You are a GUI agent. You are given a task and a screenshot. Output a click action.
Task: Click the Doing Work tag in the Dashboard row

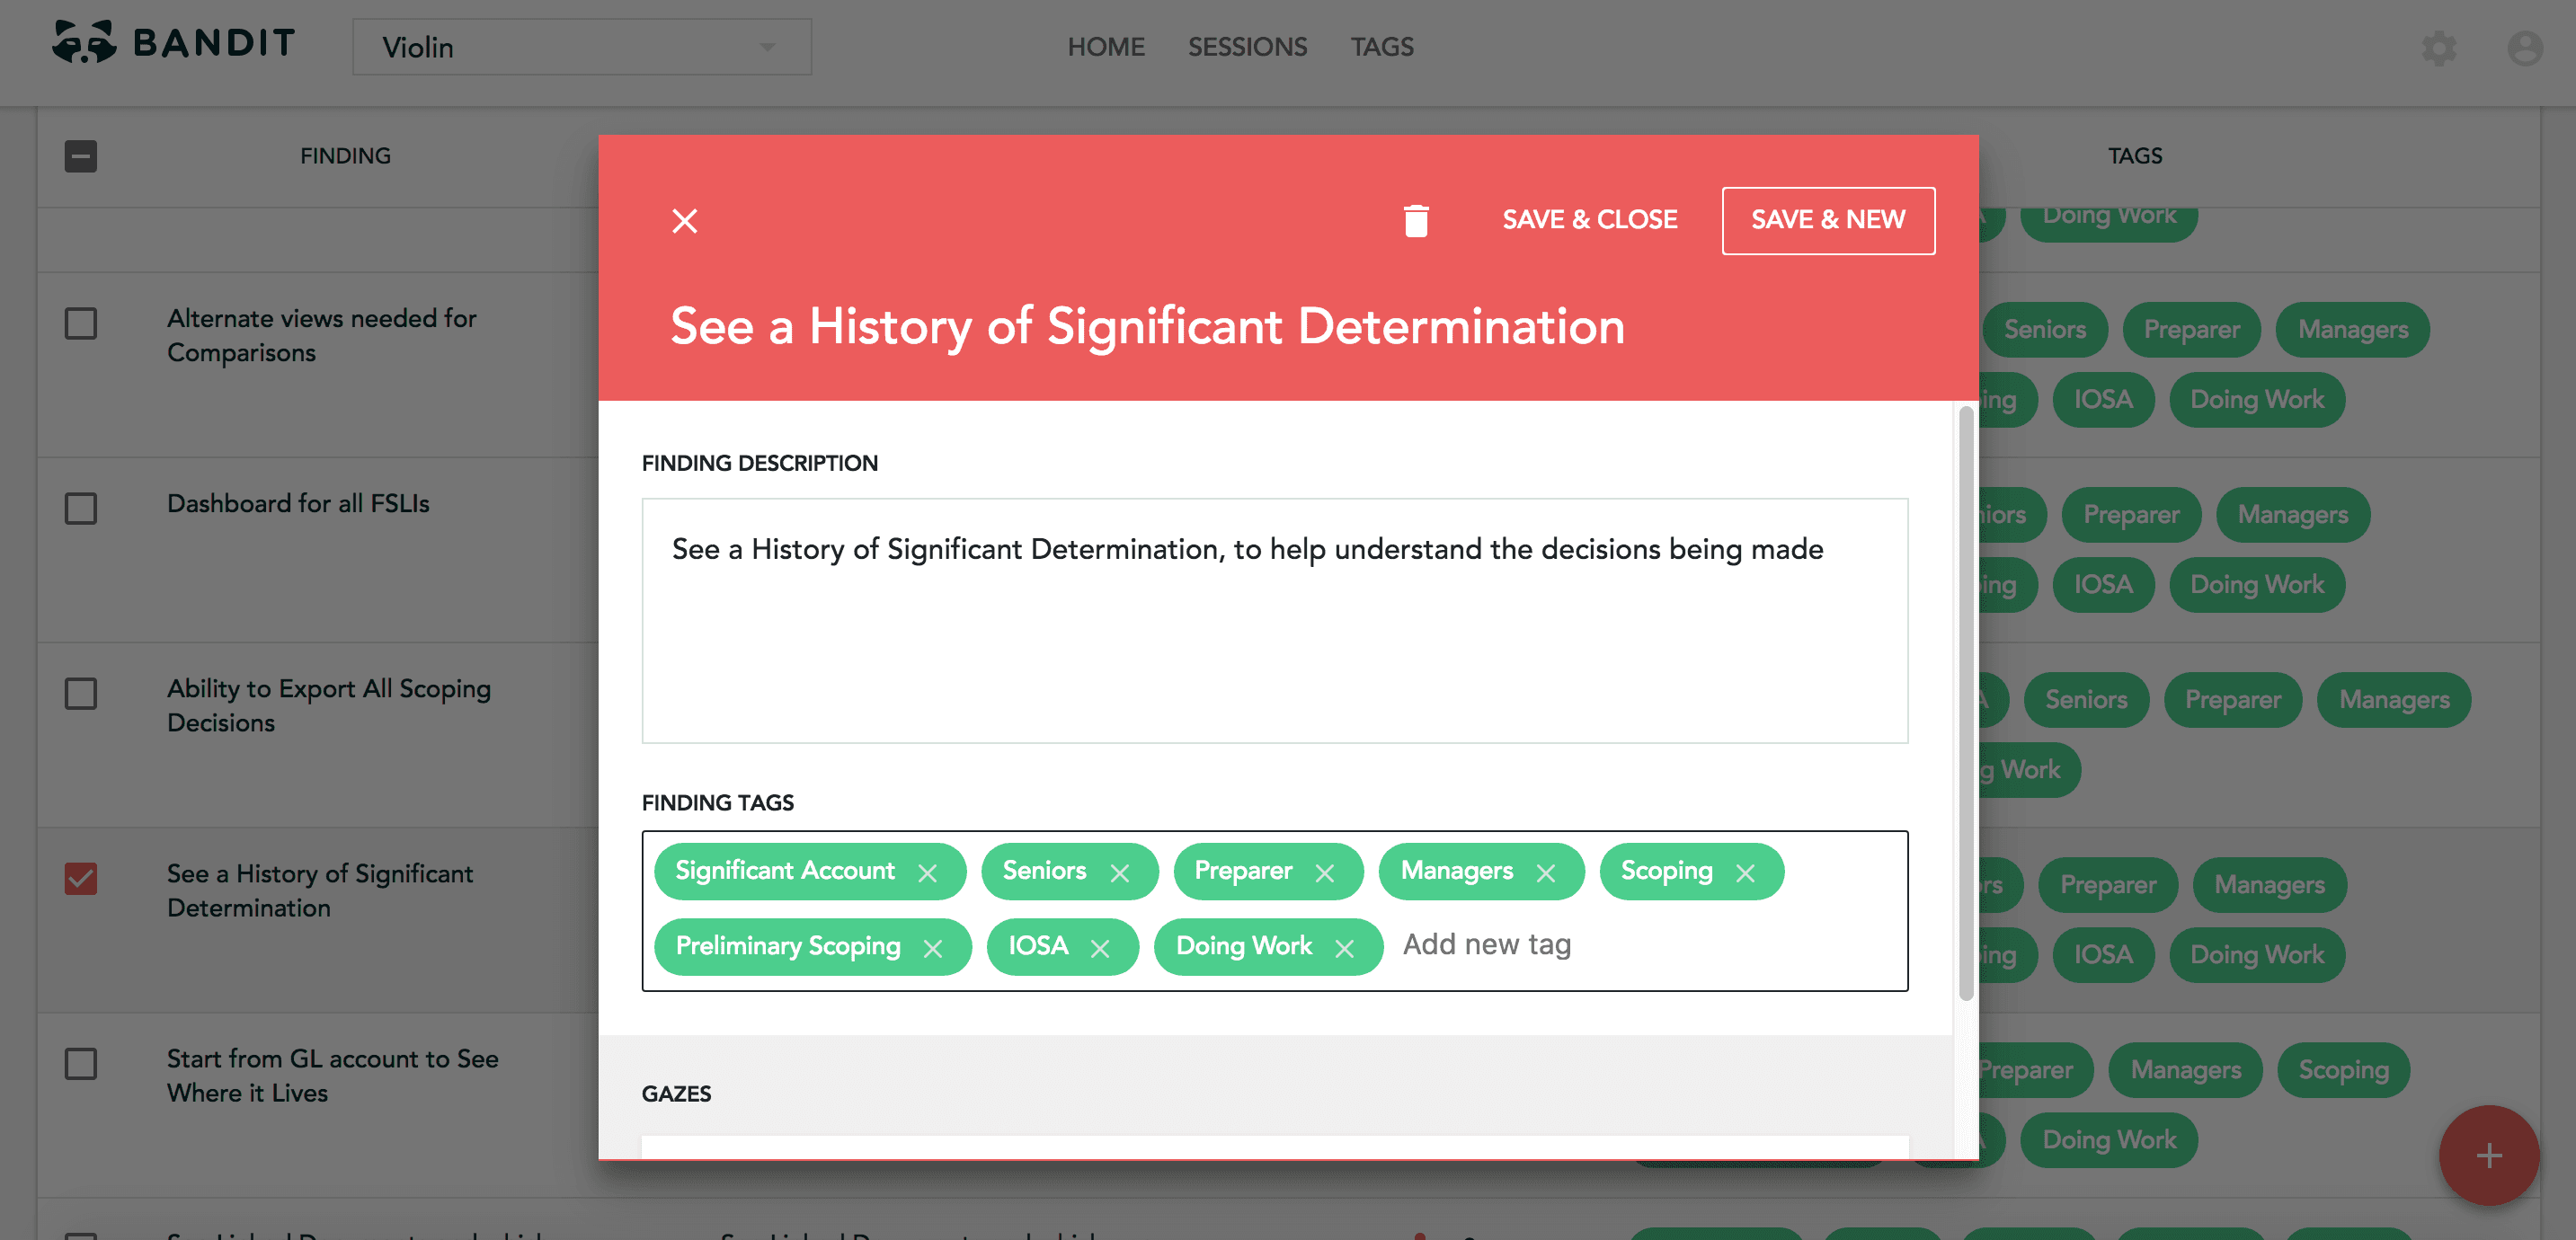pos(2257,584)
